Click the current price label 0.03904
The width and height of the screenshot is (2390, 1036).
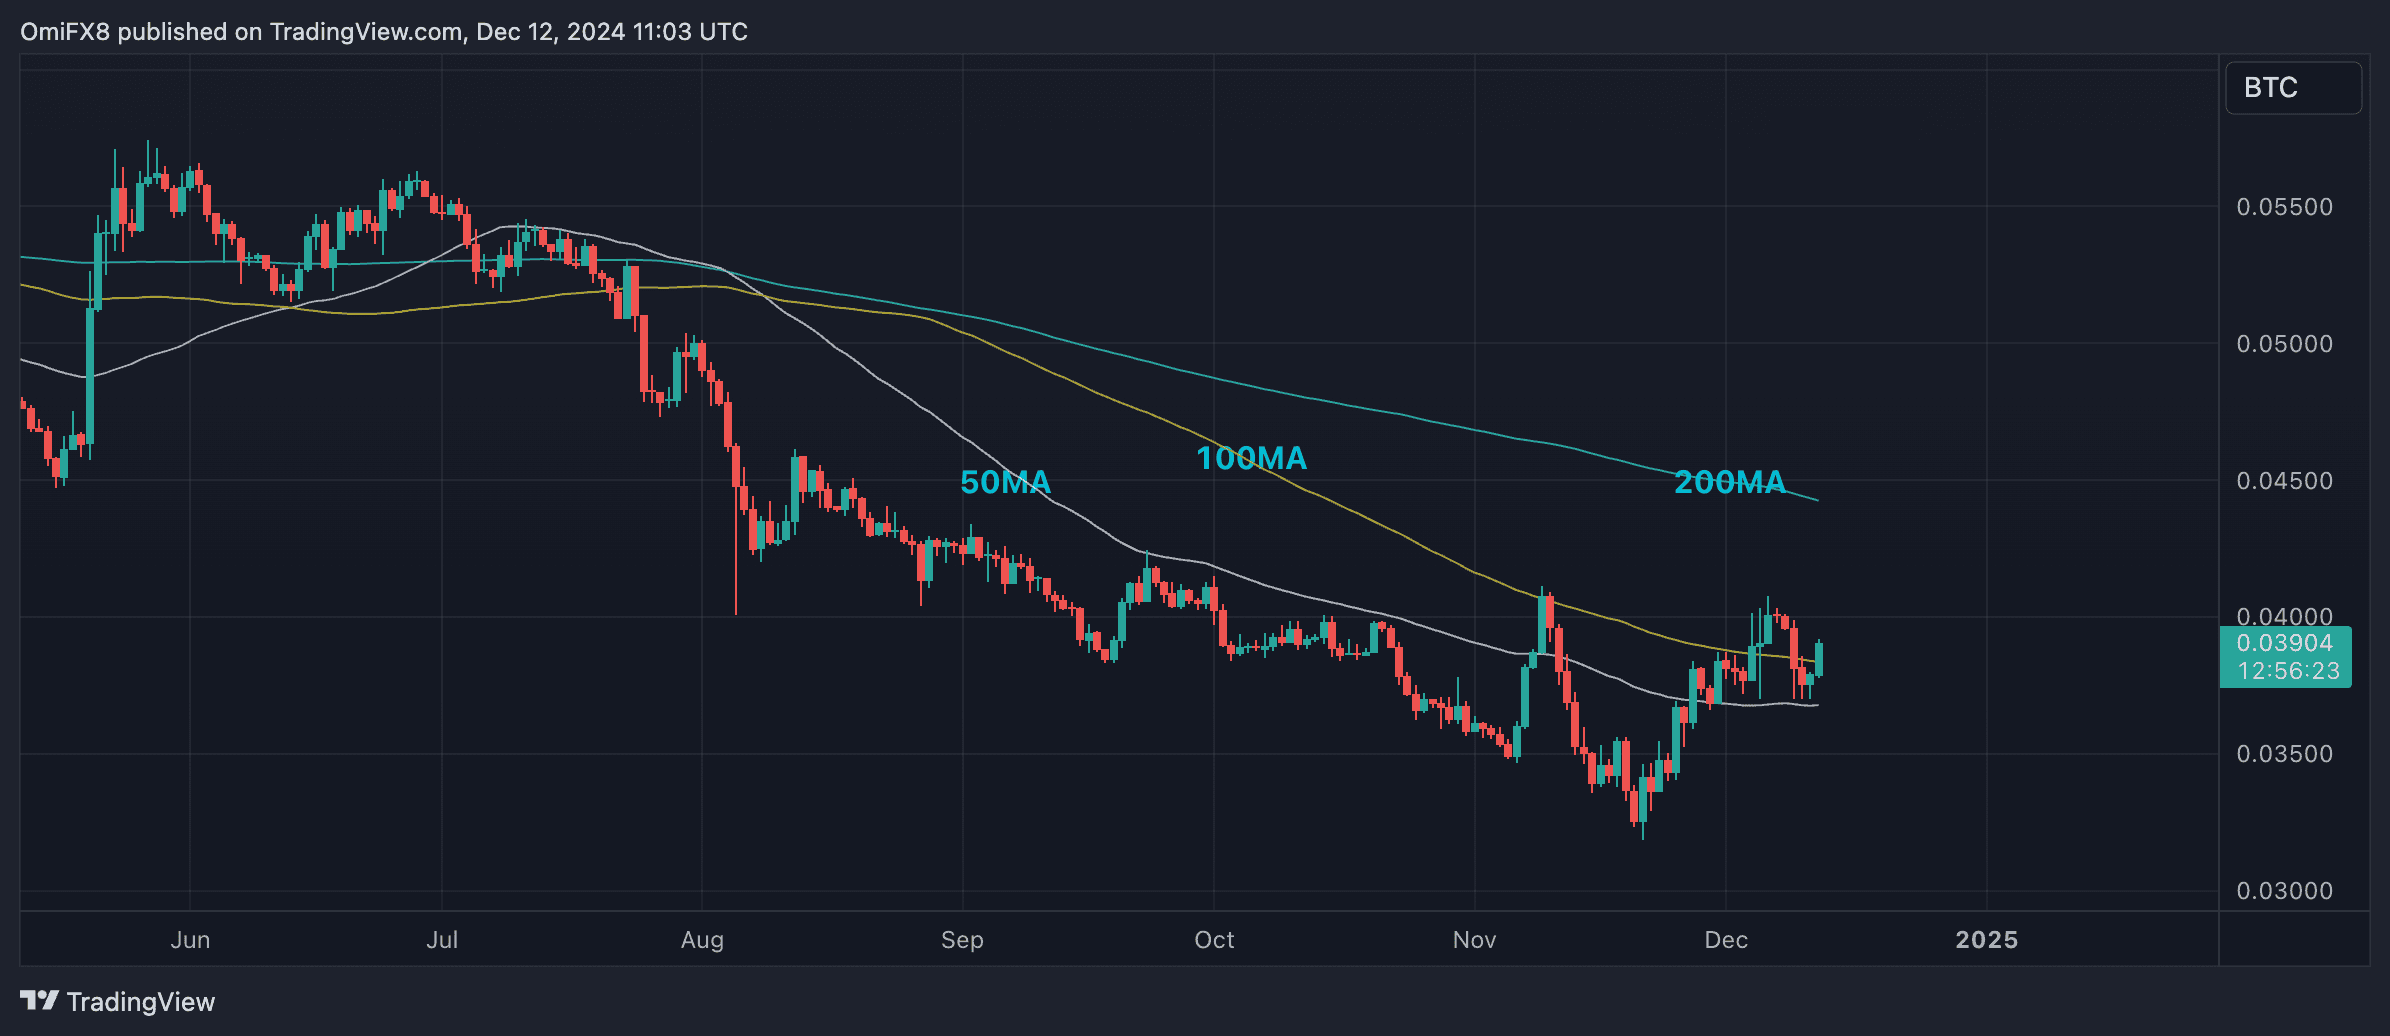click(x=2284, y=643)
